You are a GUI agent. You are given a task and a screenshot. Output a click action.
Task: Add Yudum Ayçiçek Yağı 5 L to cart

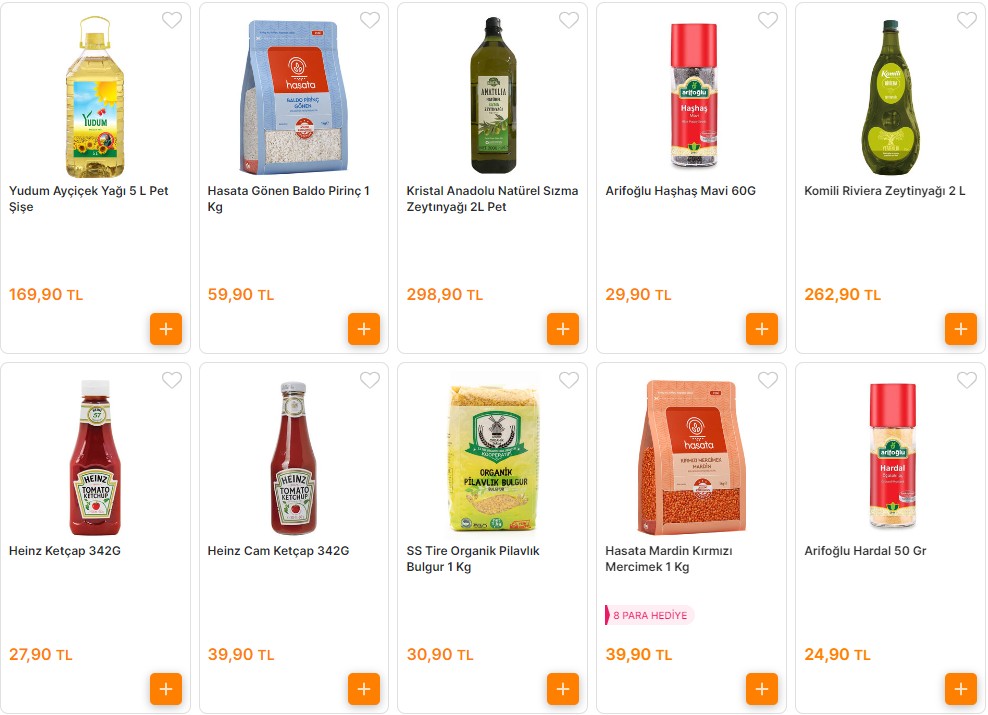pos(166,329)
